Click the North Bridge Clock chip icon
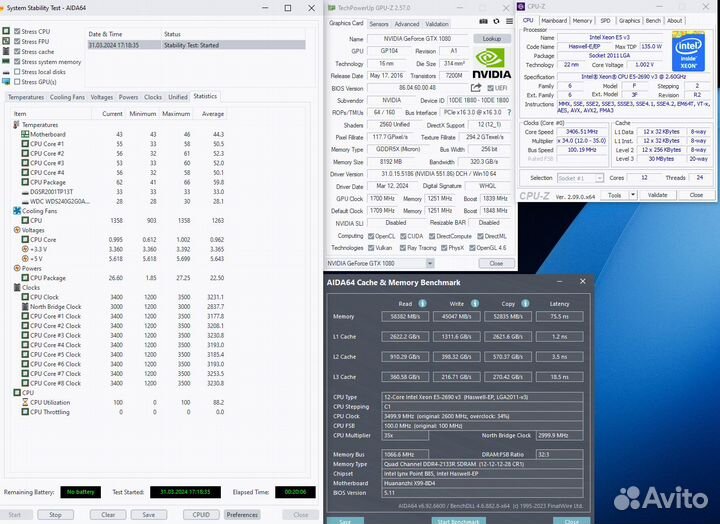 point(25,306)
